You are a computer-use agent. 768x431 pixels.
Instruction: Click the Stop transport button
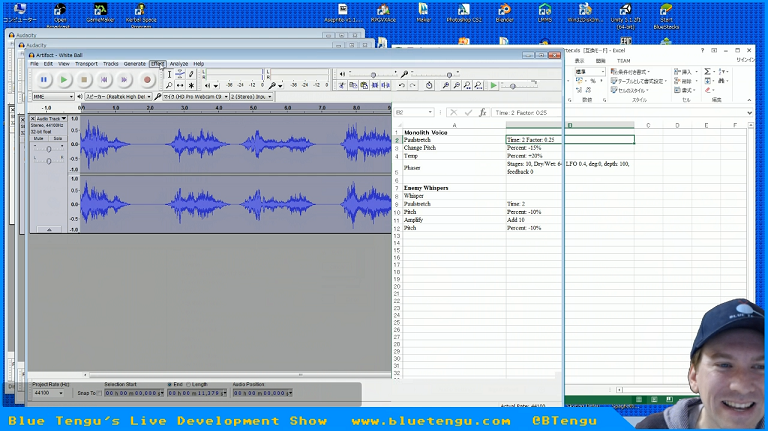pos(84,79)
